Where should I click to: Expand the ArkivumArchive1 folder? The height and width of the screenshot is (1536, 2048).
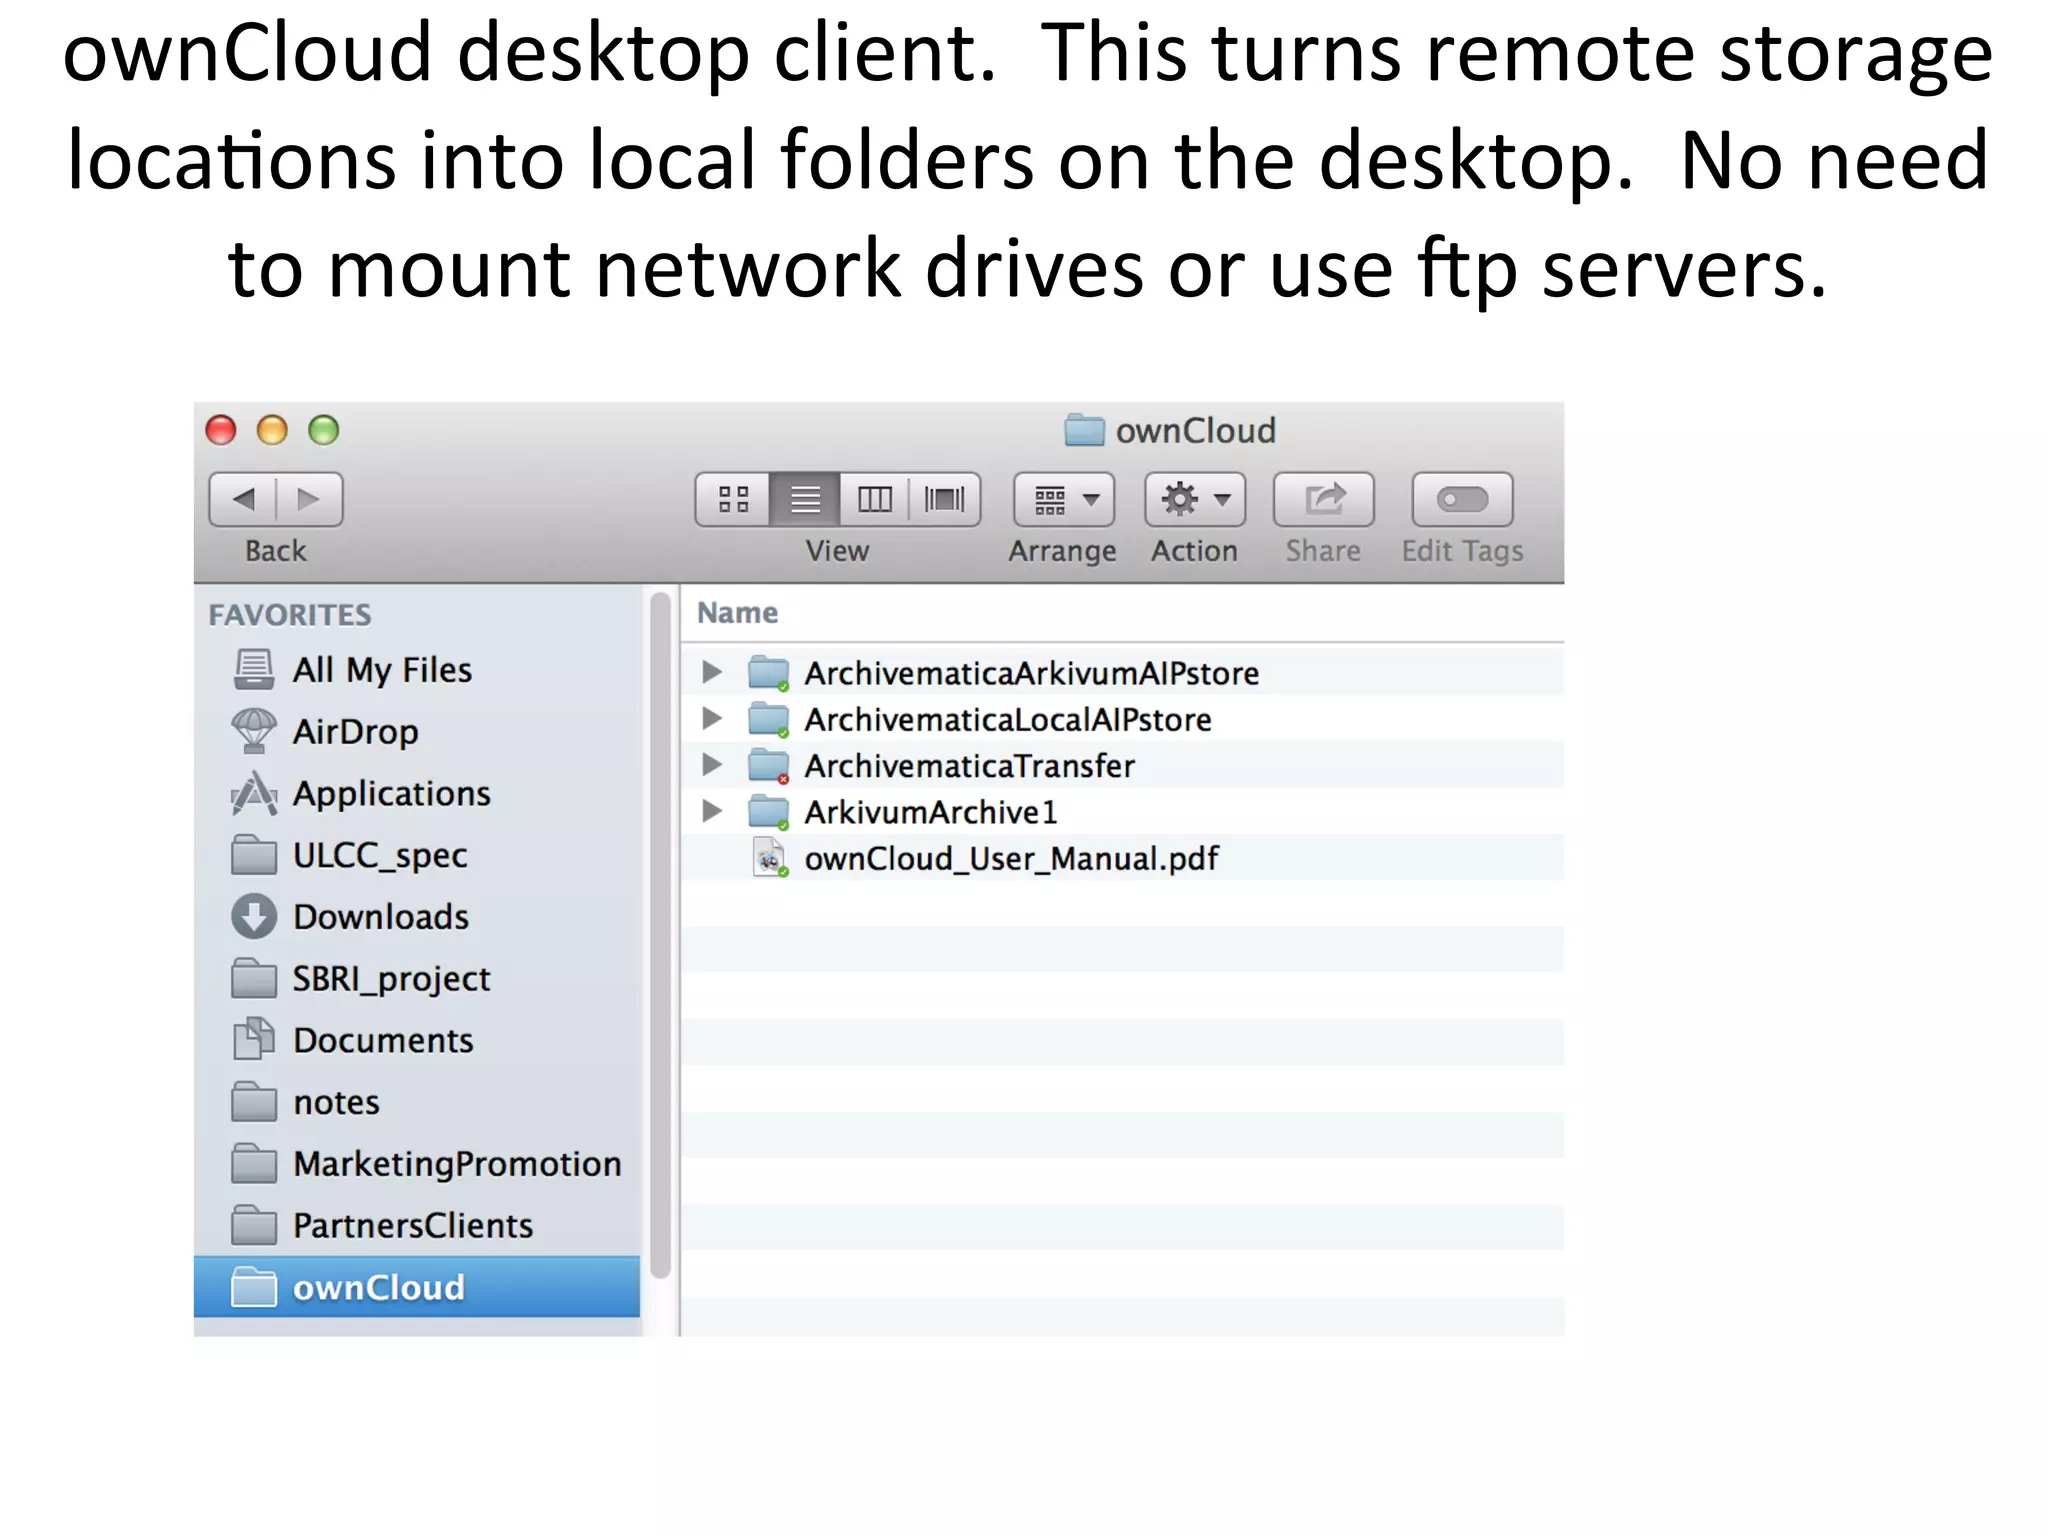pos(712,811)
